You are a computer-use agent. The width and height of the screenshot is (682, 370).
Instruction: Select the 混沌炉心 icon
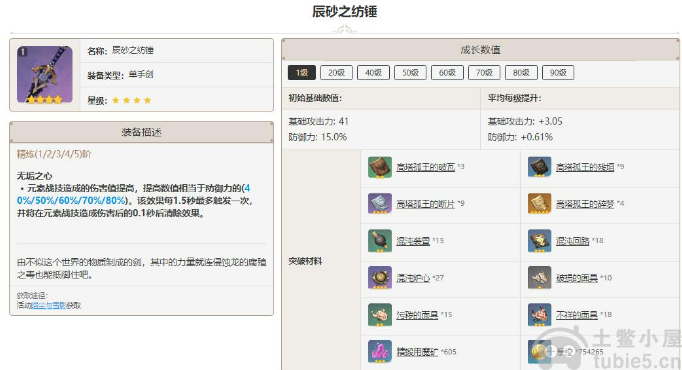tap(380, 278)
